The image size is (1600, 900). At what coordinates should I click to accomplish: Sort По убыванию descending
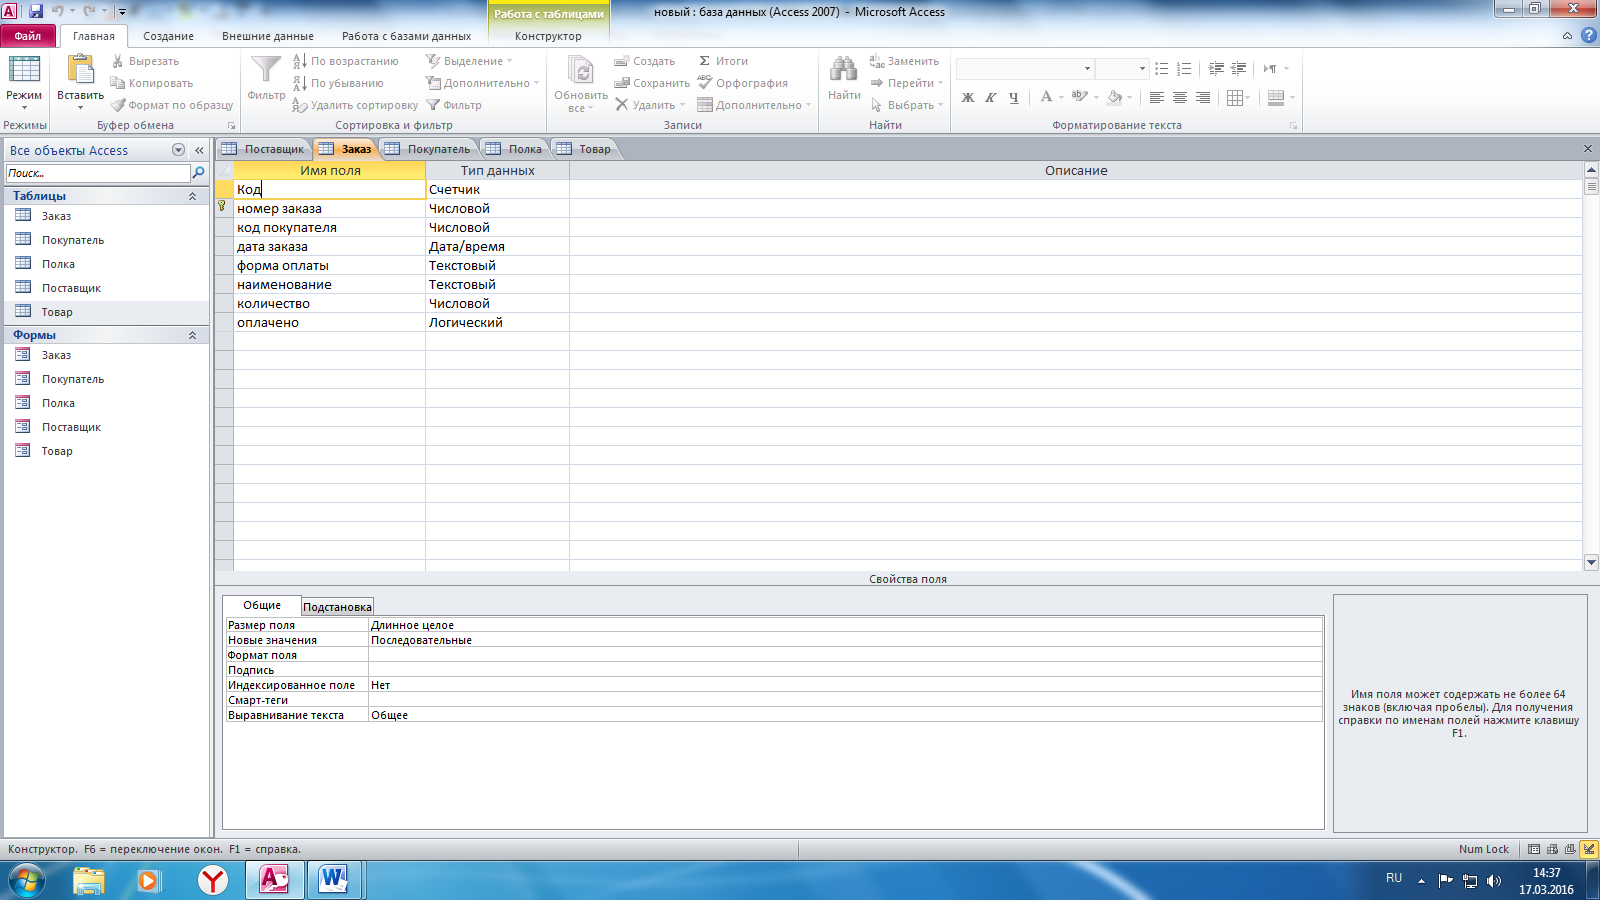[x=338, y=83]
